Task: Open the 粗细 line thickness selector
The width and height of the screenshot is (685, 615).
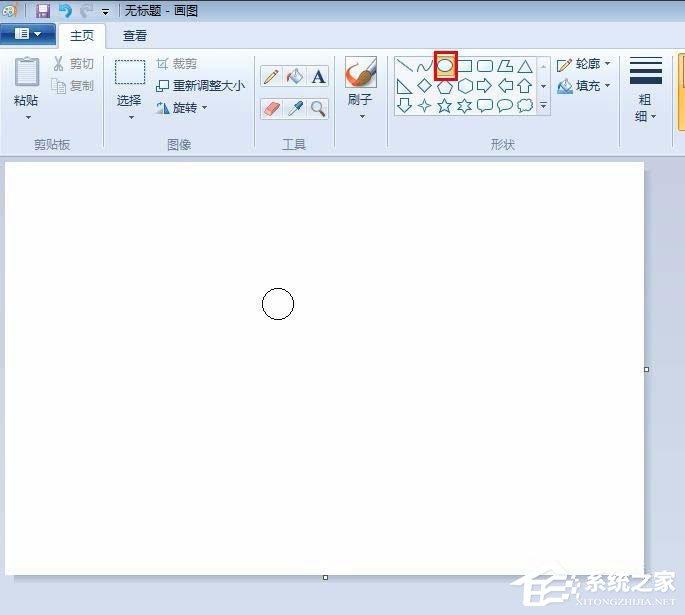Action: coord(645,90)
